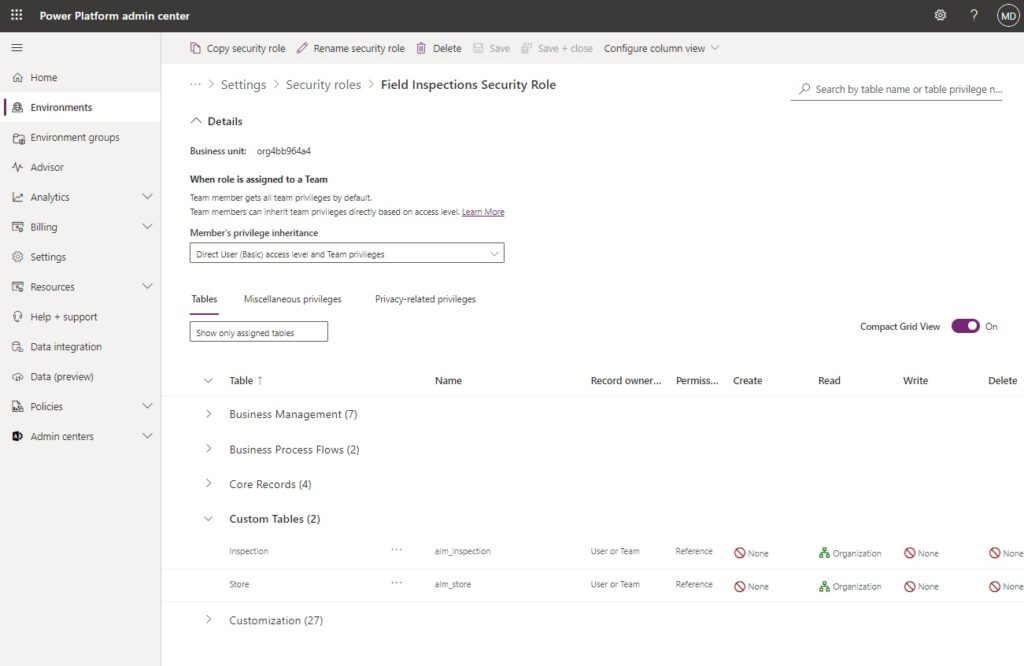
Task: Turn off the Compact Grid View toggle
Action: pyautogui.click(x=965, y=326)
